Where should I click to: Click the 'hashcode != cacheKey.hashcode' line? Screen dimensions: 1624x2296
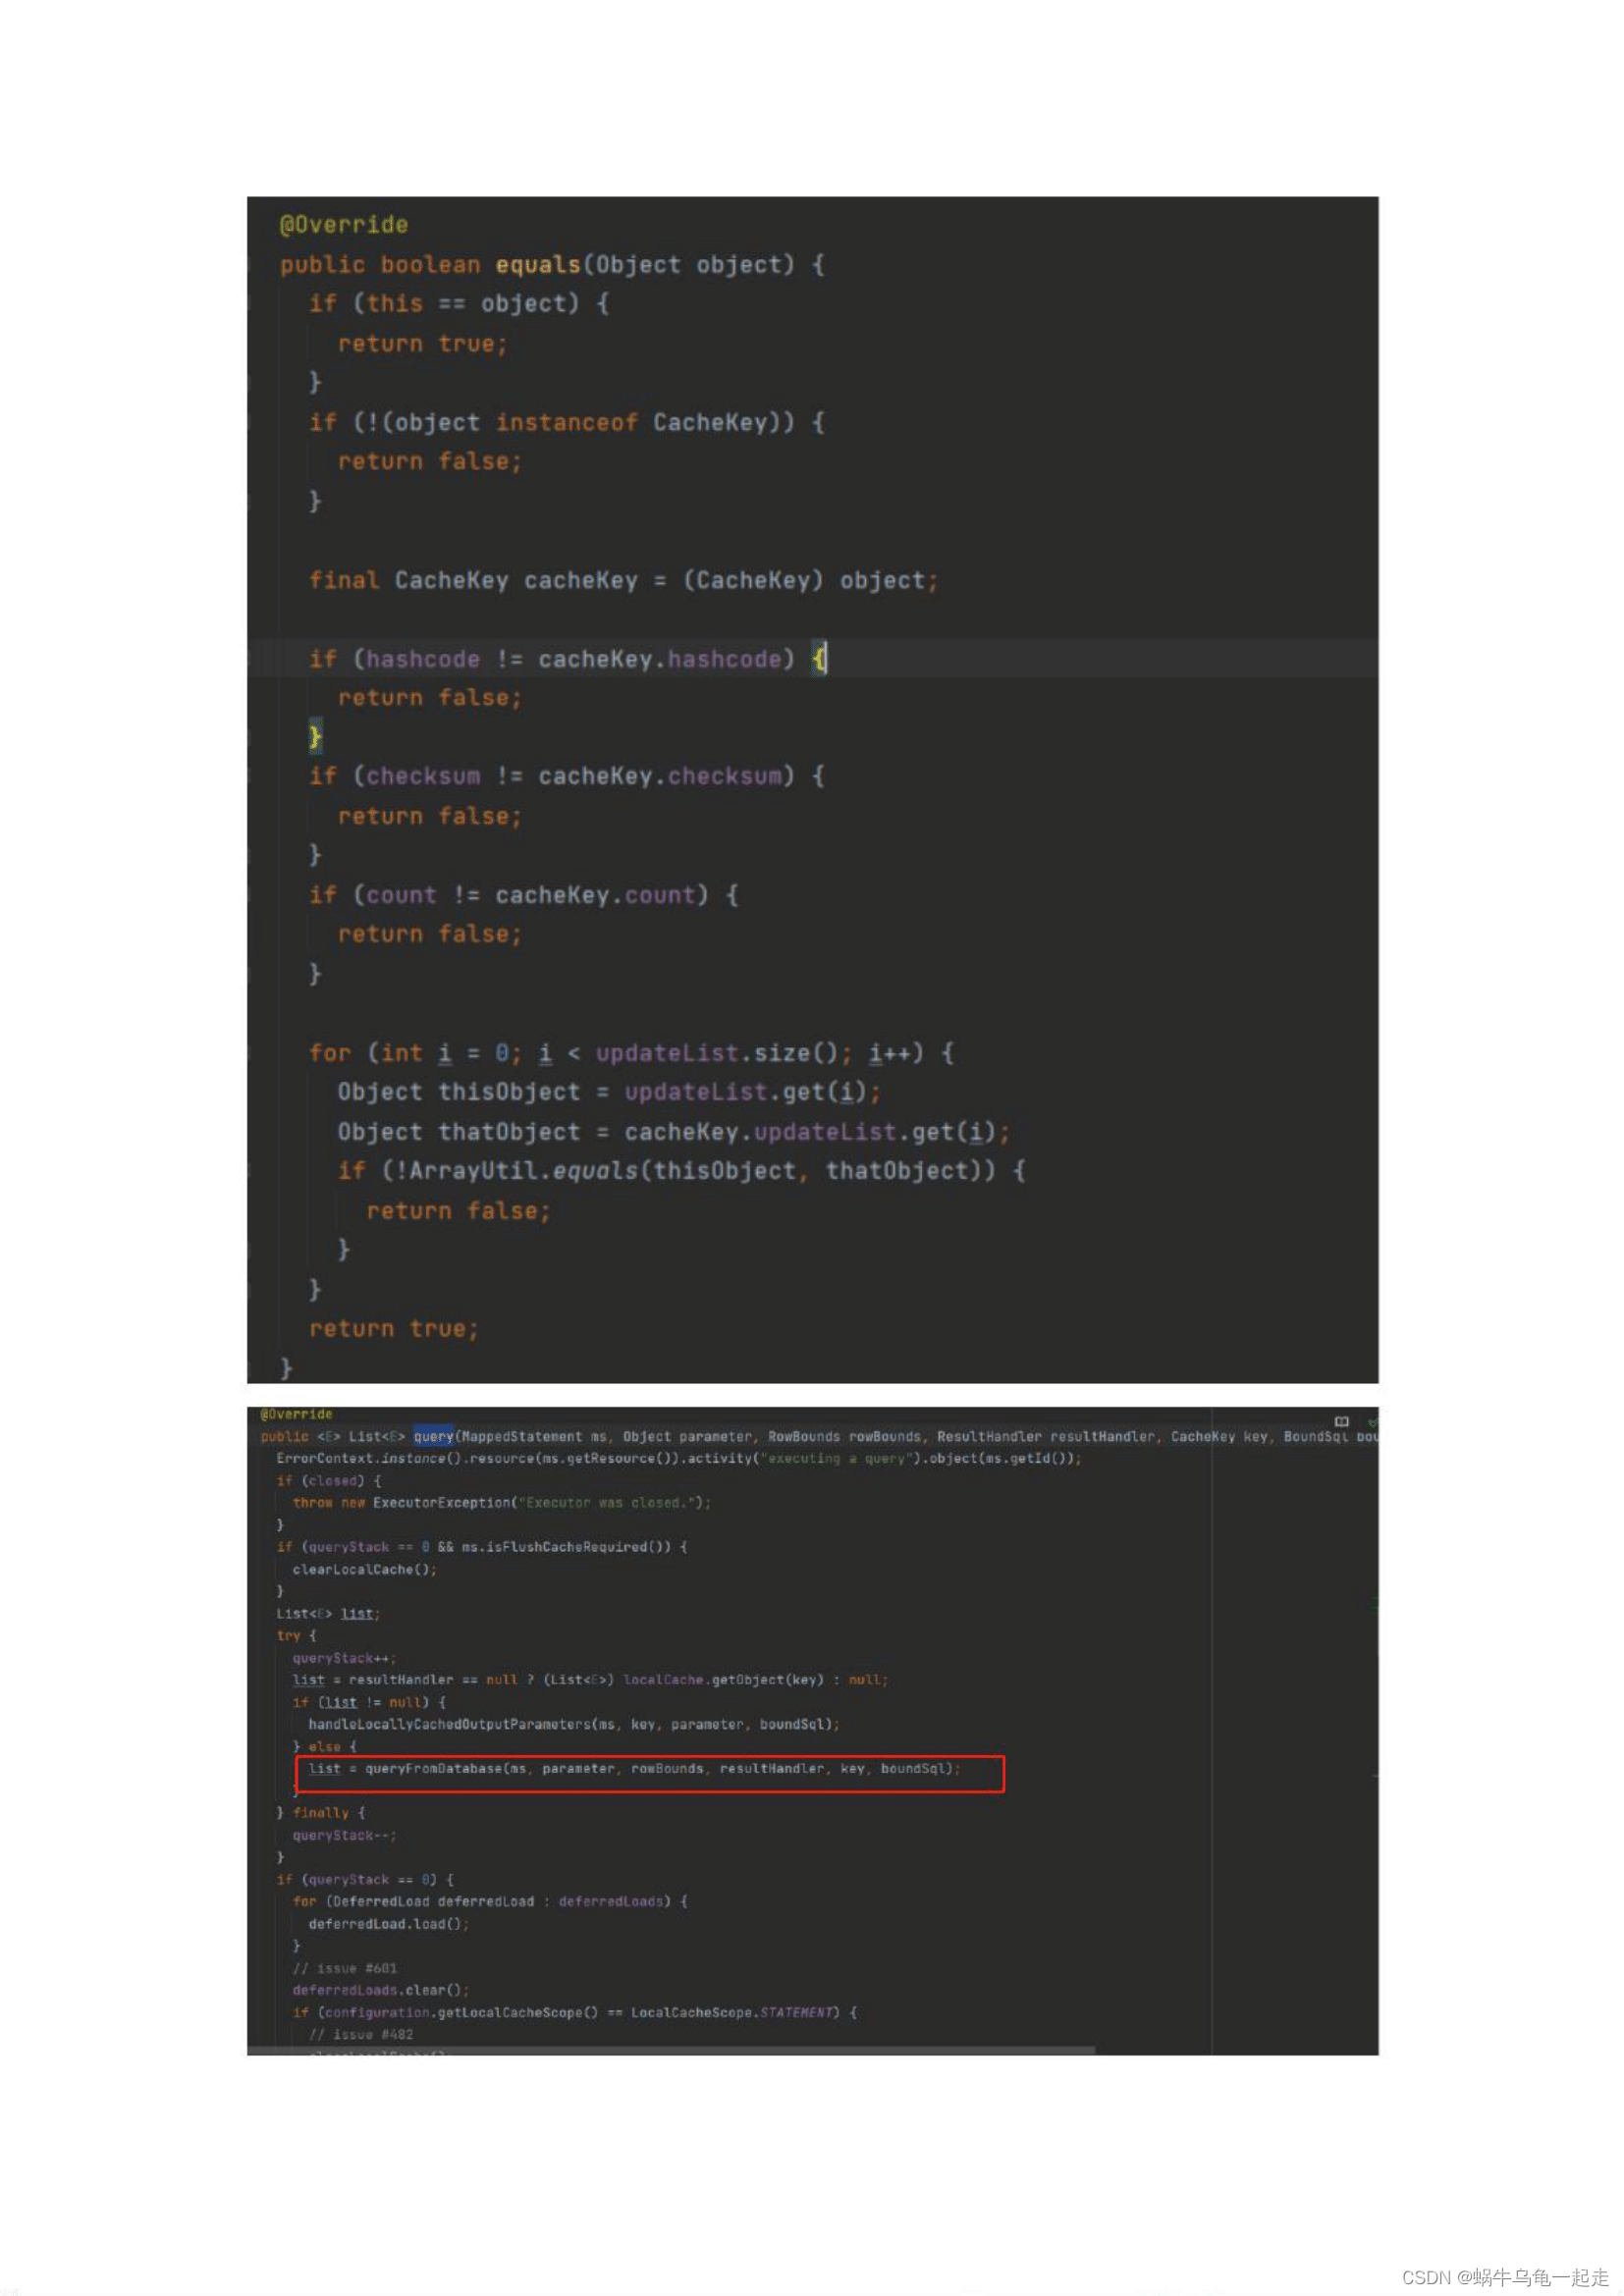(x=567, y=659)
